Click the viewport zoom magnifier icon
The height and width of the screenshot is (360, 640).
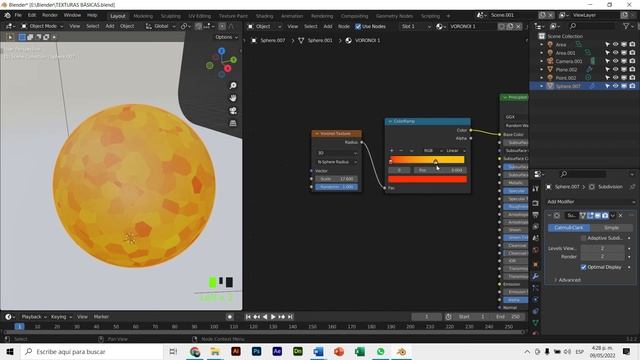[x=233, y=86]
